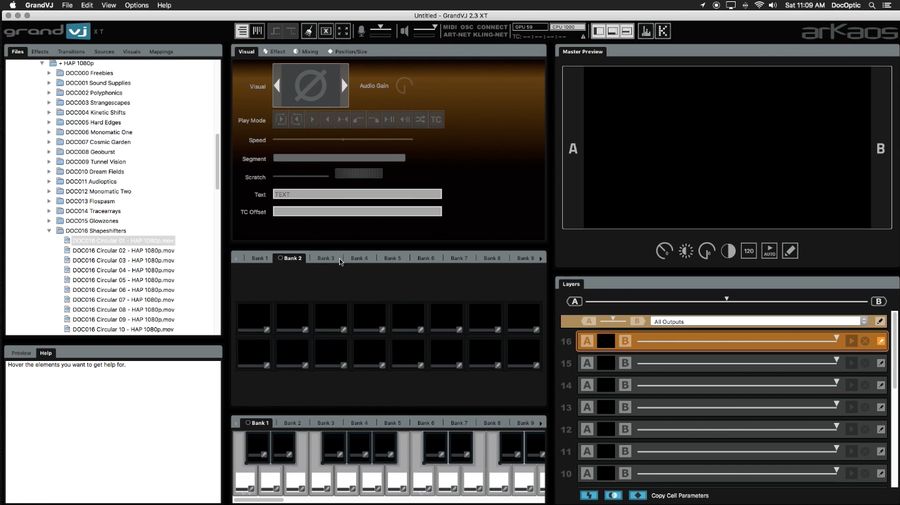Click the 120 BPM tempo box
The width and height of the screenshot is (900, 505).
(748, 251)
